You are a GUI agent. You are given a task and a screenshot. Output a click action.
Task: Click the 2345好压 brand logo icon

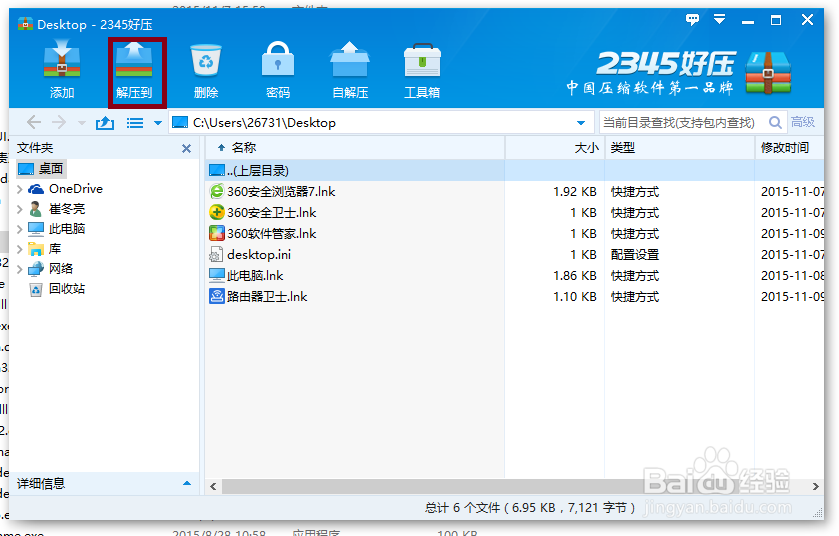(x=768, y=72)
